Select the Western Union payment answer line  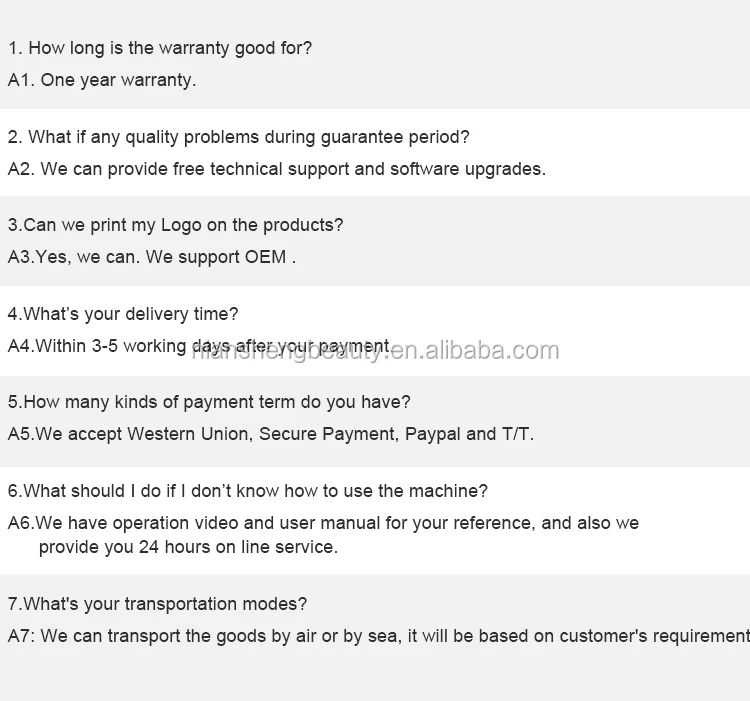271,435
